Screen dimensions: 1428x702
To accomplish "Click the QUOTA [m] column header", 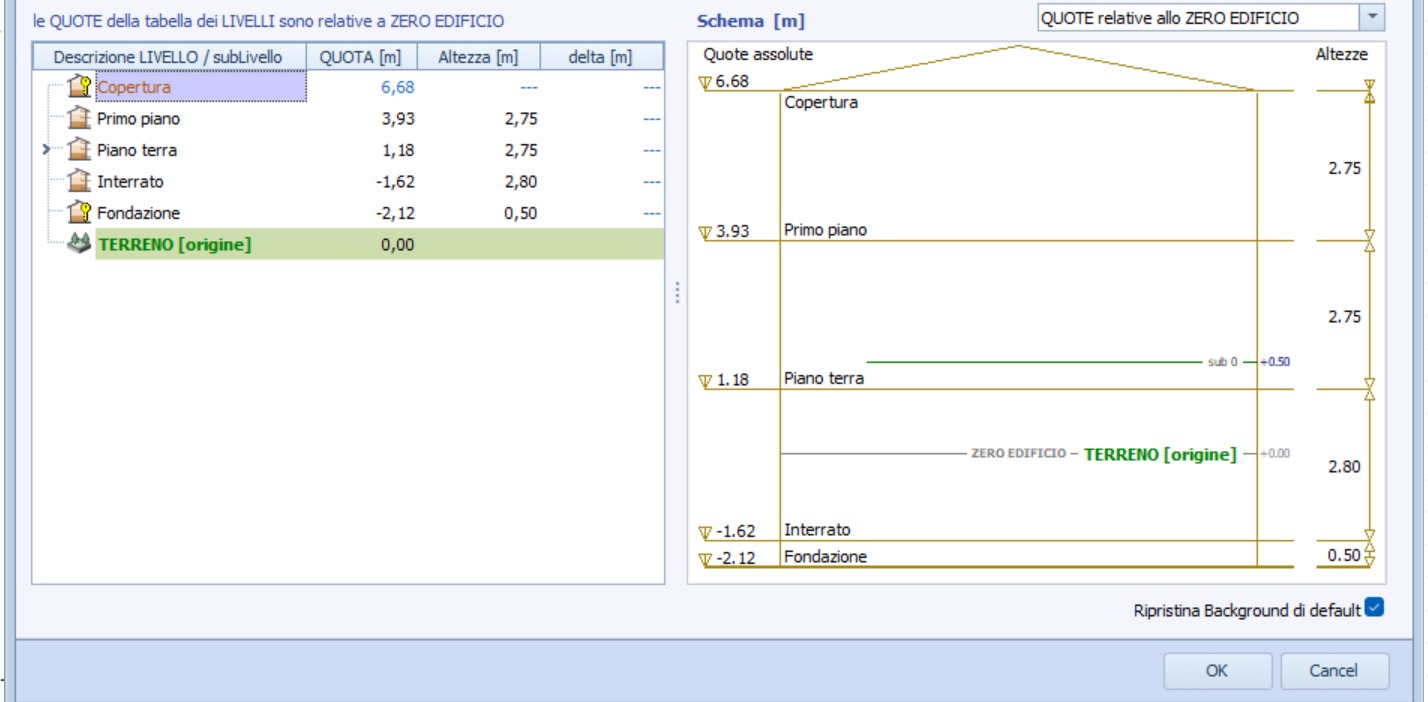I will coord(360,58).
